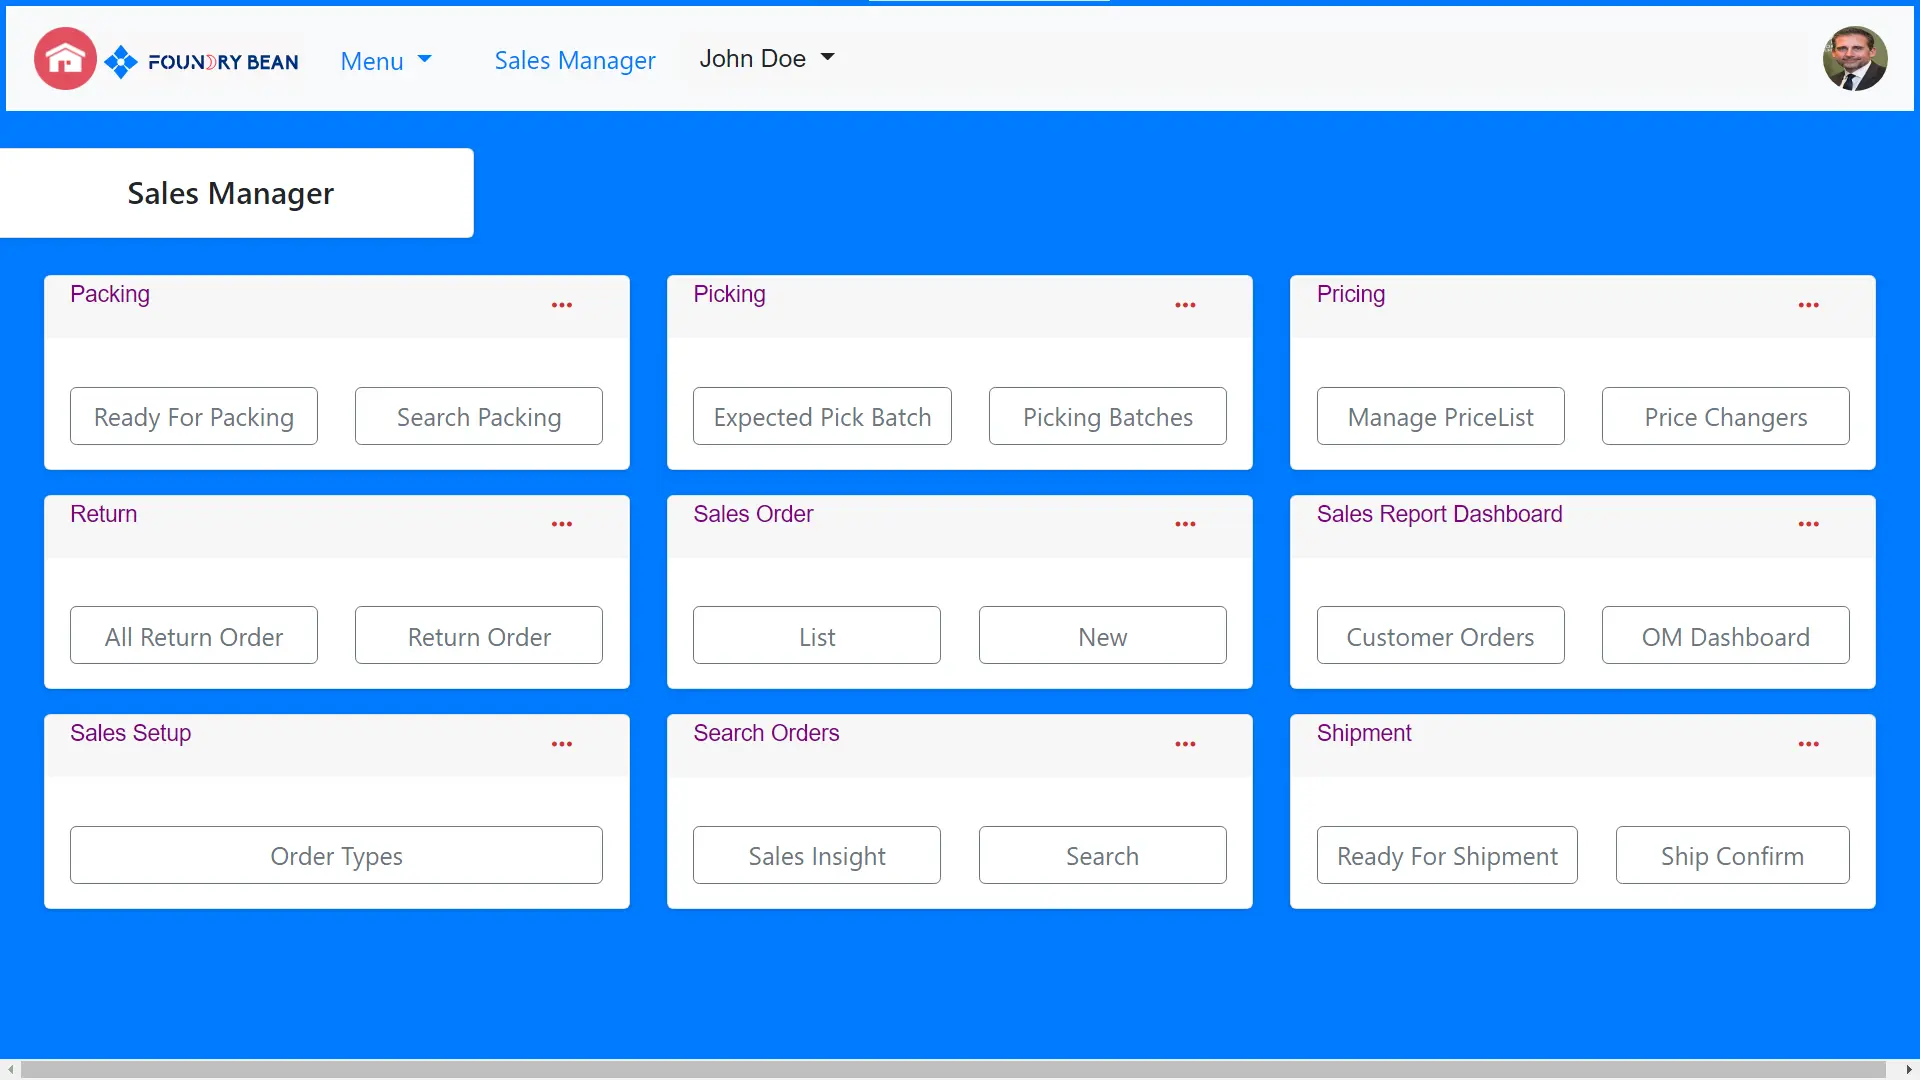1920x1080 pixels.
Task: Open the Return card options menu
Action: click(562, 524)
